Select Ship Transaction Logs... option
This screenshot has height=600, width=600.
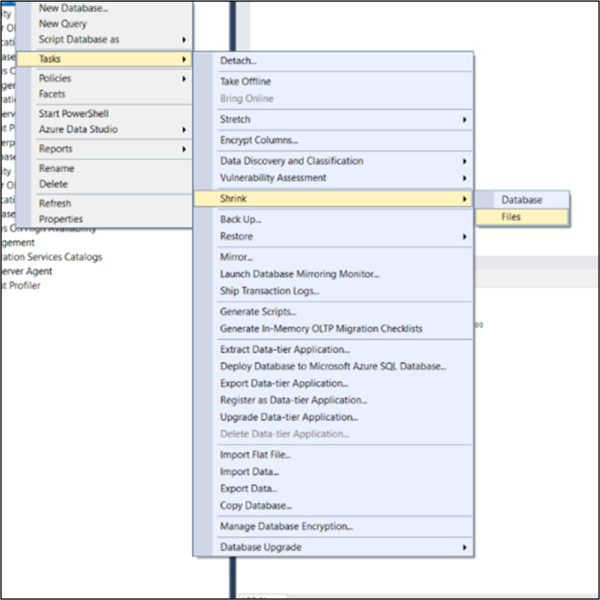click(270, 291)
